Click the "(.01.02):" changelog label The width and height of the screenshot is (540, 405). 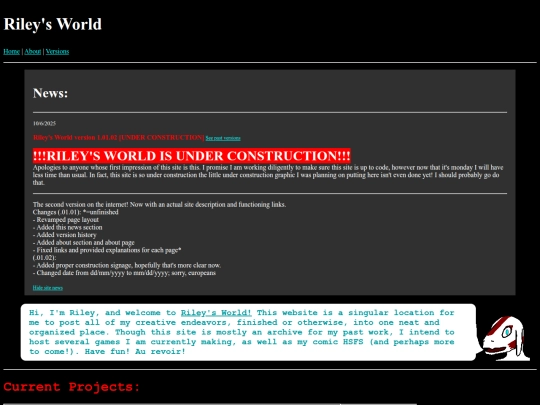click(x=44, y=258)
